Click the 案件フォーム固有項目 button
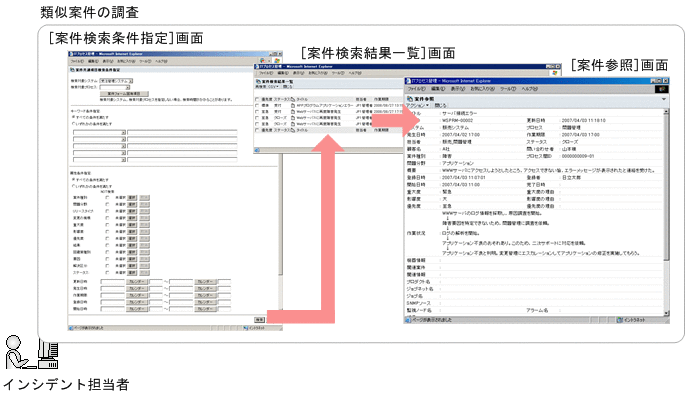The image size is (687, 396). [x=124, y=94]
